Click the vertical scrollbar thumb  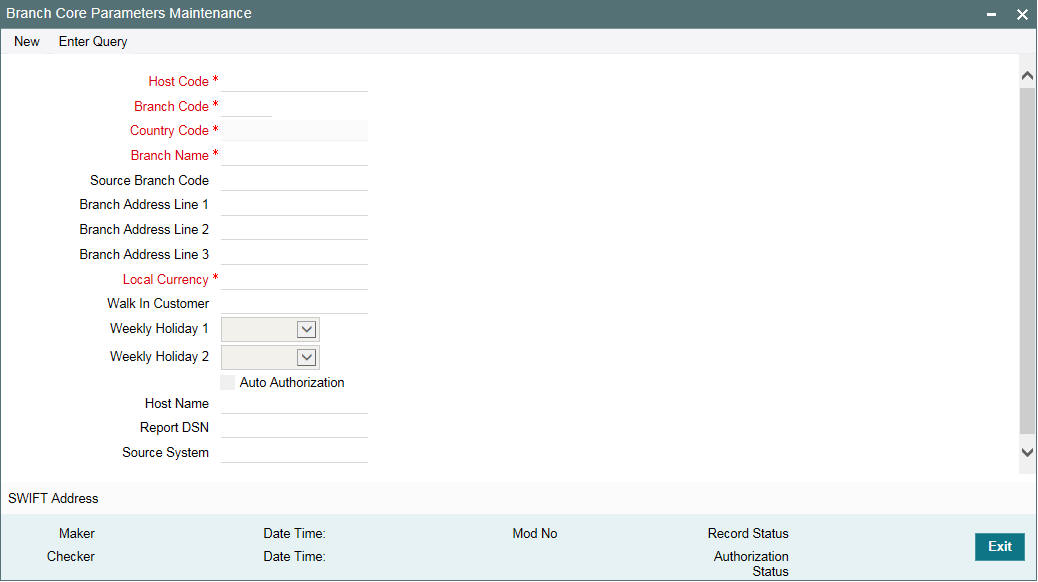[x=1027, y=261]
